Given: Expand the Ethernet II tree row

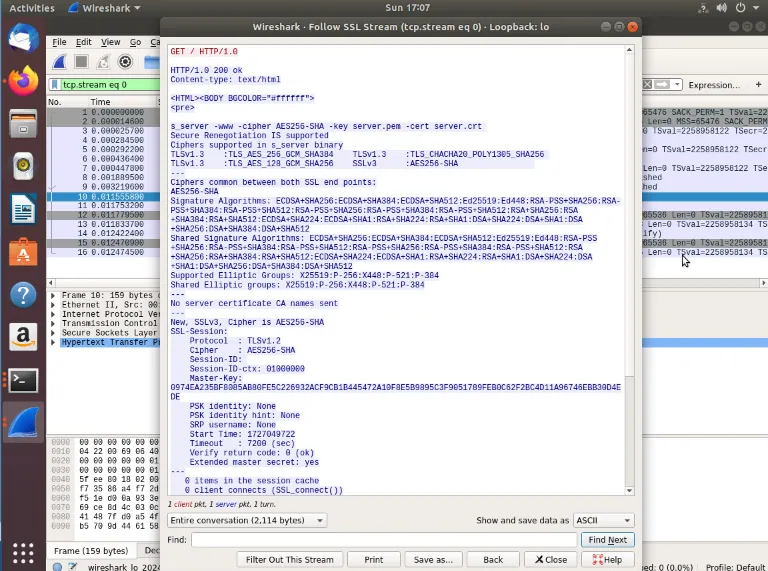Looking at the screenshot, I should (x=53, y=305).
